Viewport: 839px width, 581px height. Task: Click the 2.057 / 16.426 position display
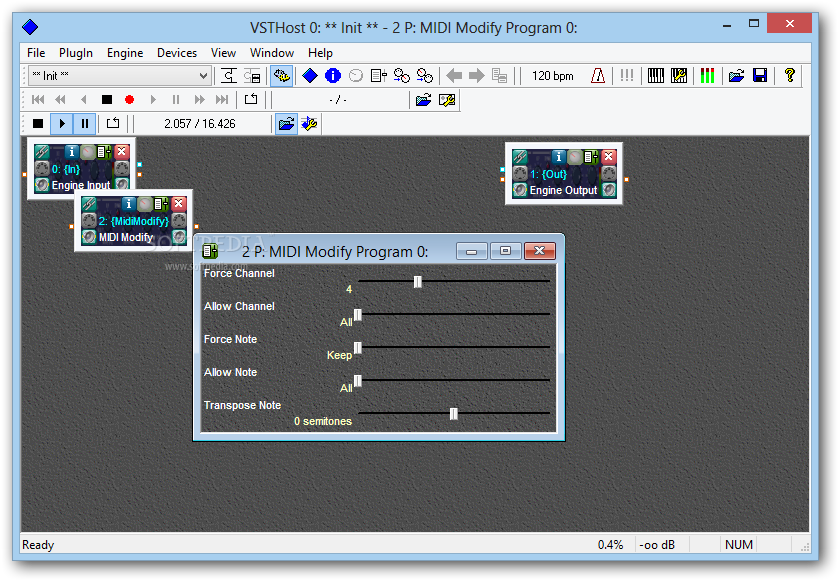coord(200,124)
